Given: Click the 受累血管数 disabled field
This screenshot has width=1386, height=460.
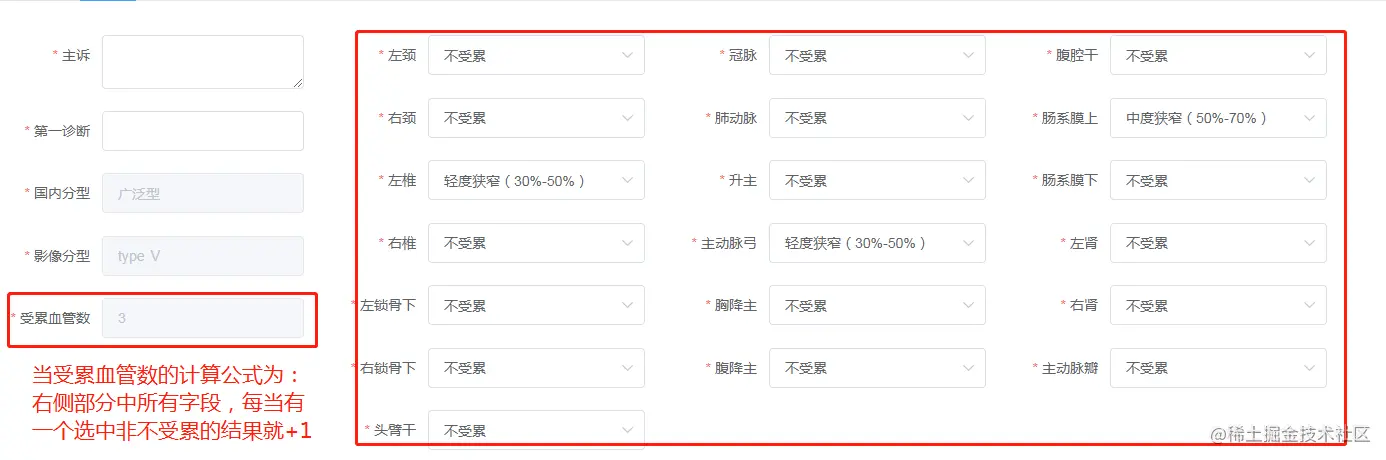Looking at the screenshot, I should coord(203,318).
